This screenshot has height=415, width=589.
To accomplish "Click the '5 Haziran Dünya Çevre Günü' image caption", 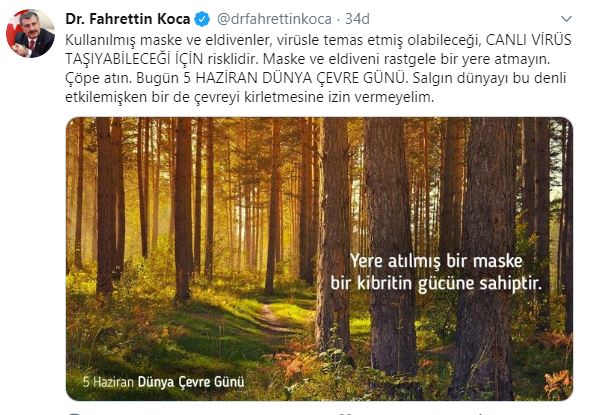I will pyautogui.click(x=163, y=382).
